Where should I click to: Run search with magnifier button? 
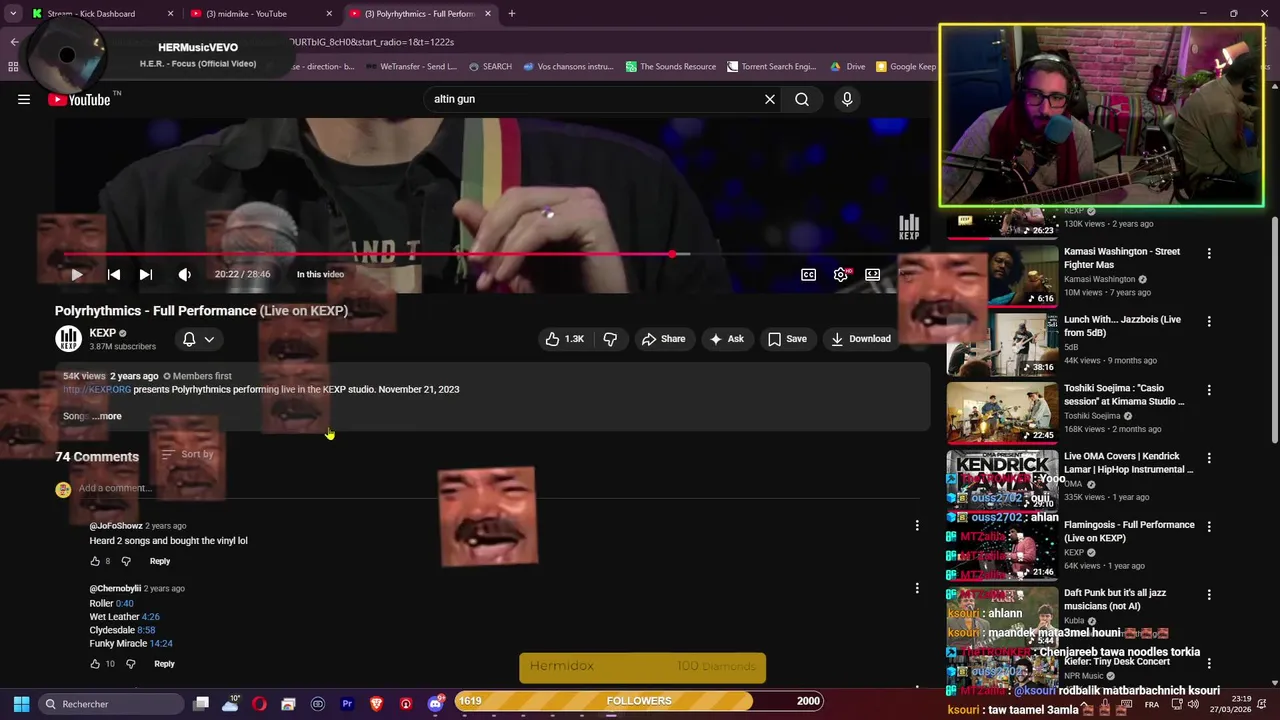tap(802, 99)
